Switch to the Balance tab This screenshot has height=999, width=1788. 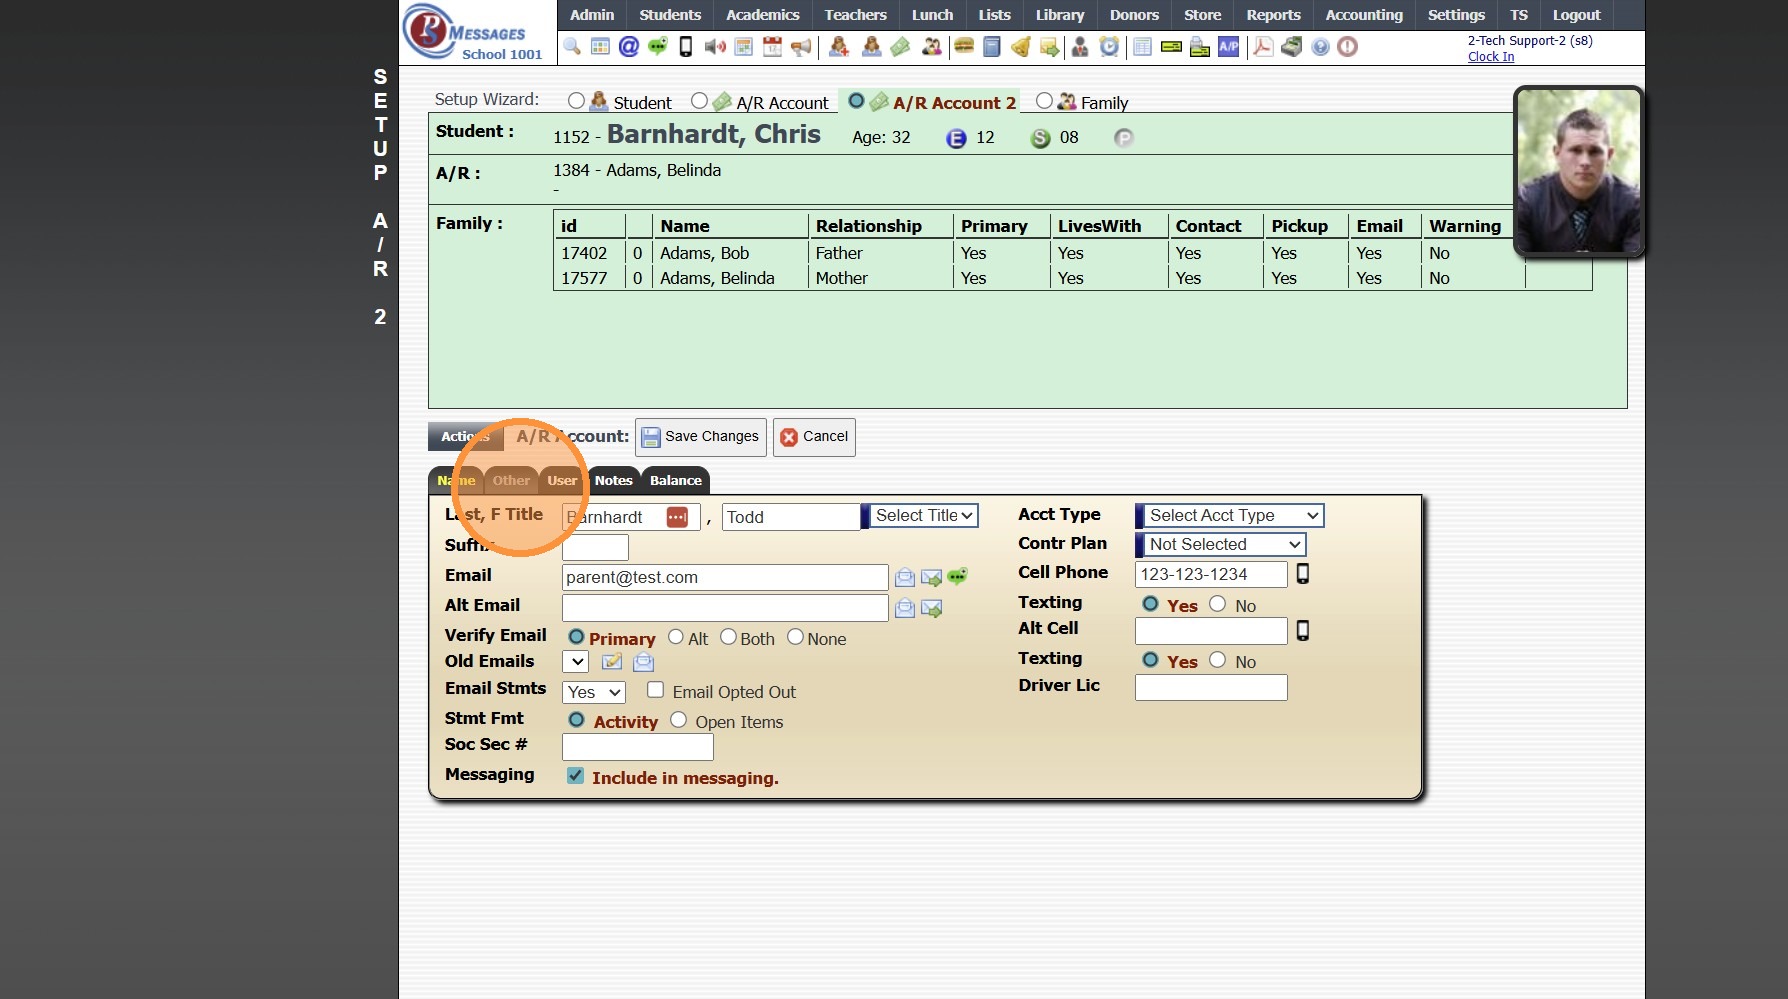click(675, 480)
